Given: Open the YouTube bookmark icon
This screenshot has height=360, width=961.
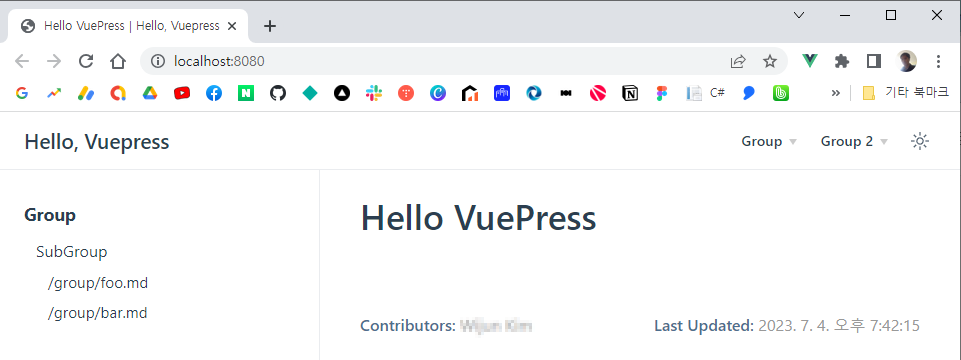Looking at the screenshot, I should point(182,93).
